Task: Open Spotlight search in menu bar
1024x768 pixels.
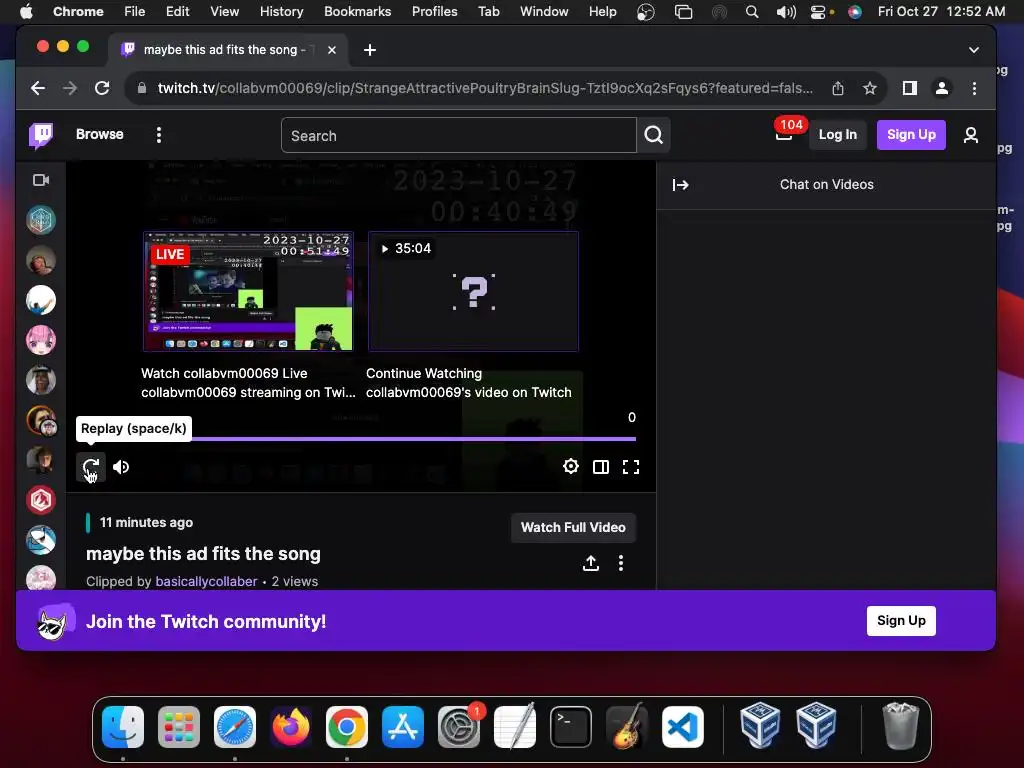Action: point(752,11)
